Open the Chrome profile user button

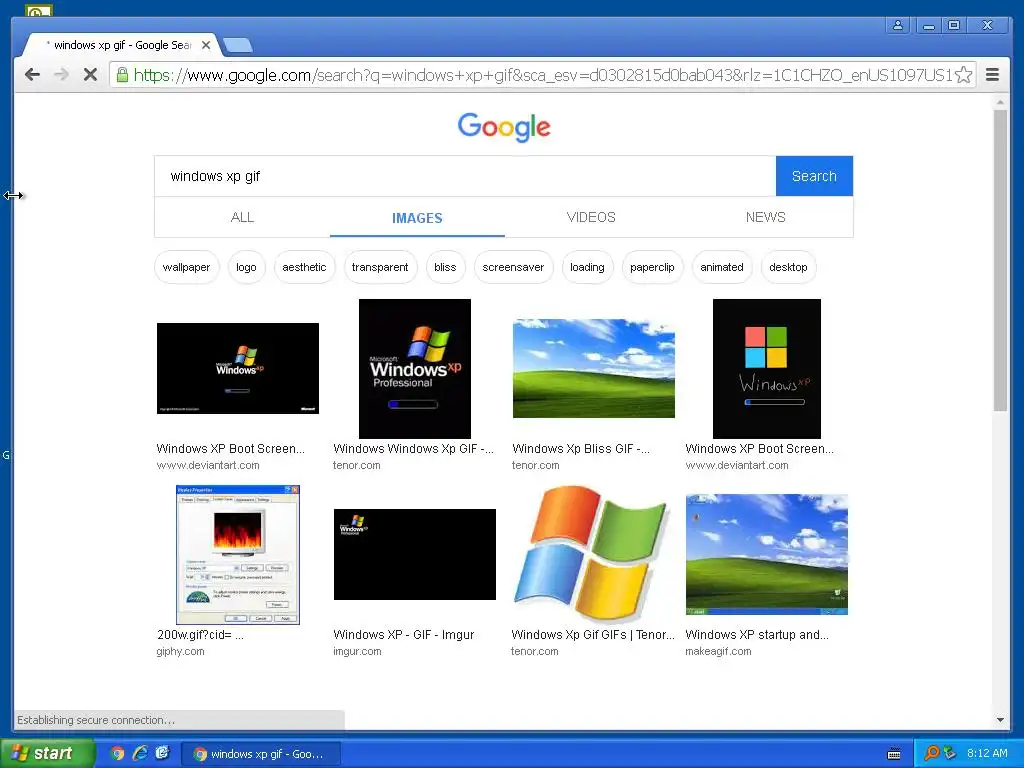(898, 25)
